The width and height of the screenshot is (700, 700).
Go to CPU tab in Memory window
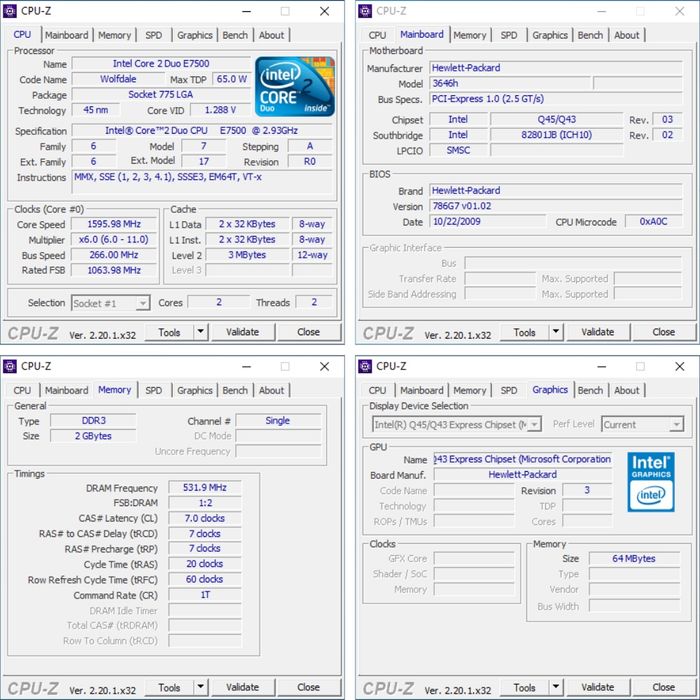pos(22,391)
